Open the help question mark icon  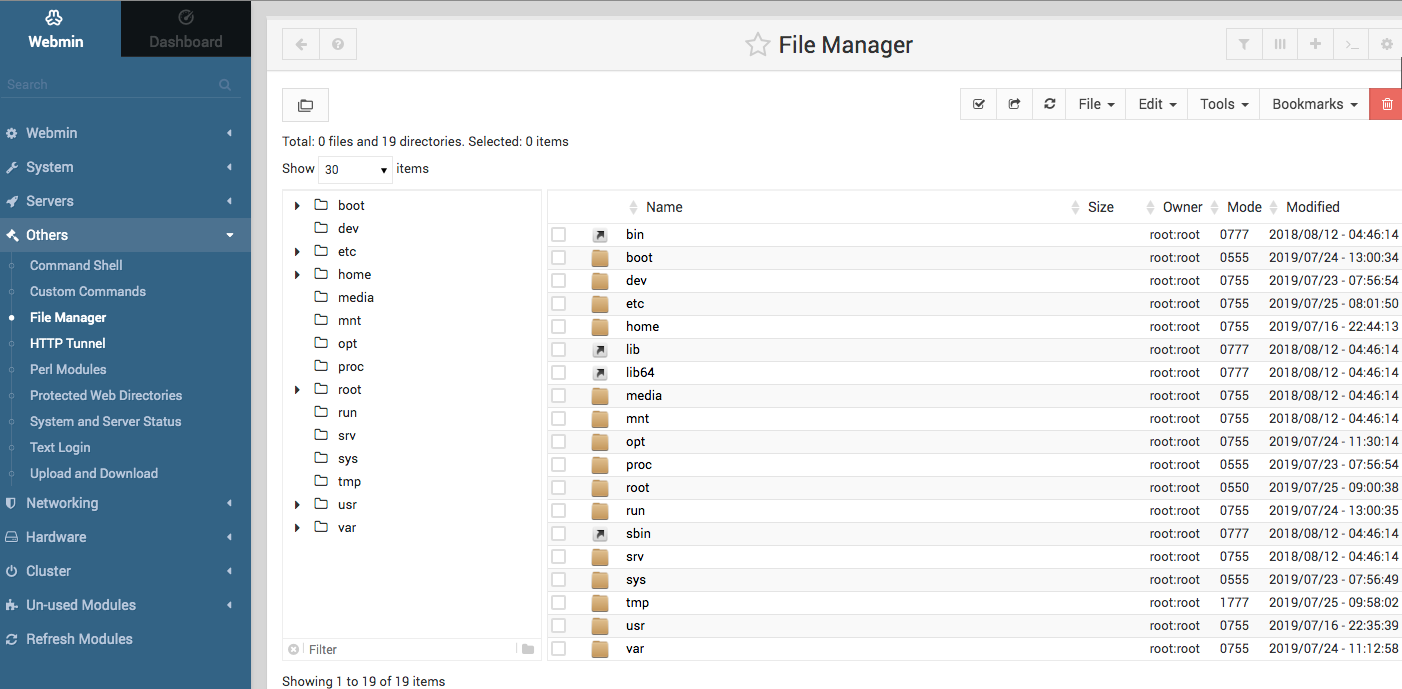tap(338, 44)
